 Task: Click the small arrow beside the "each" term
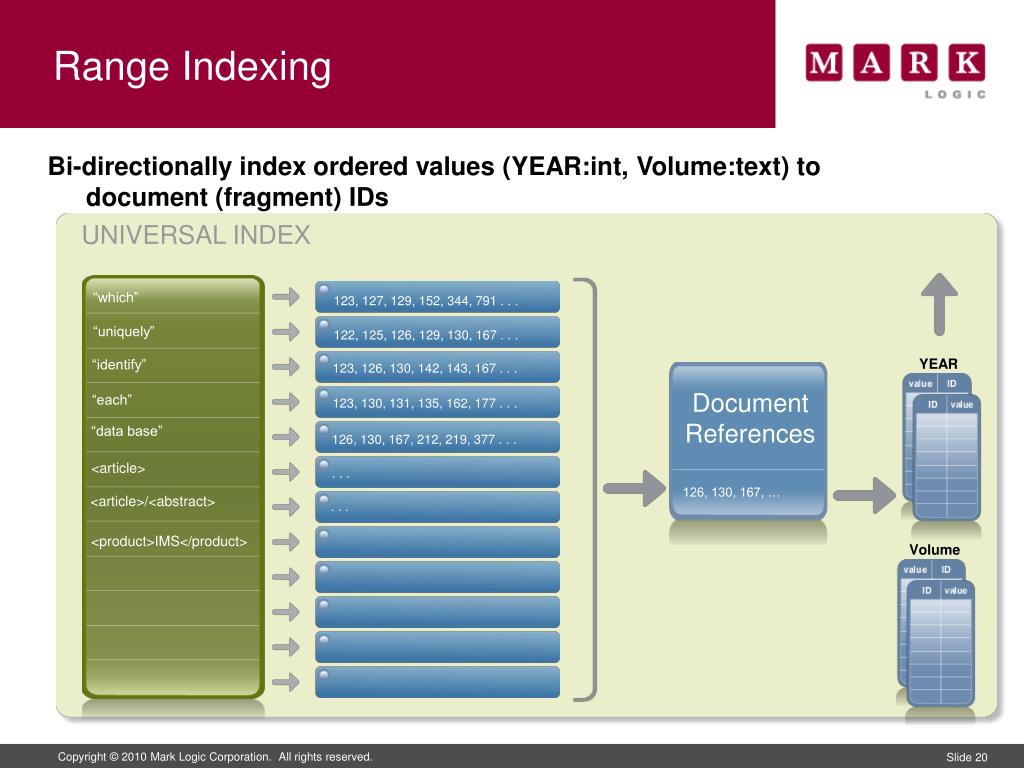point(285,402)
